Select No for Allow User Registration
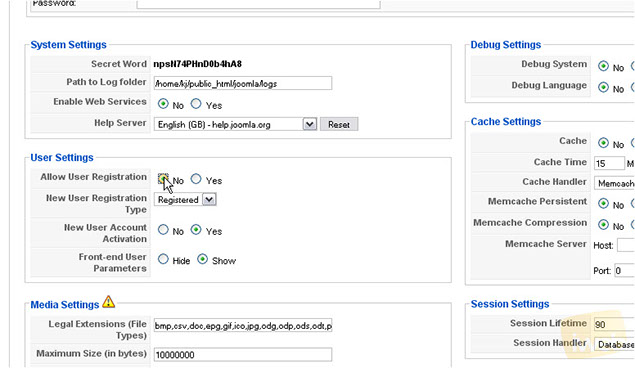The image size is (635, 368). (163, 179)
